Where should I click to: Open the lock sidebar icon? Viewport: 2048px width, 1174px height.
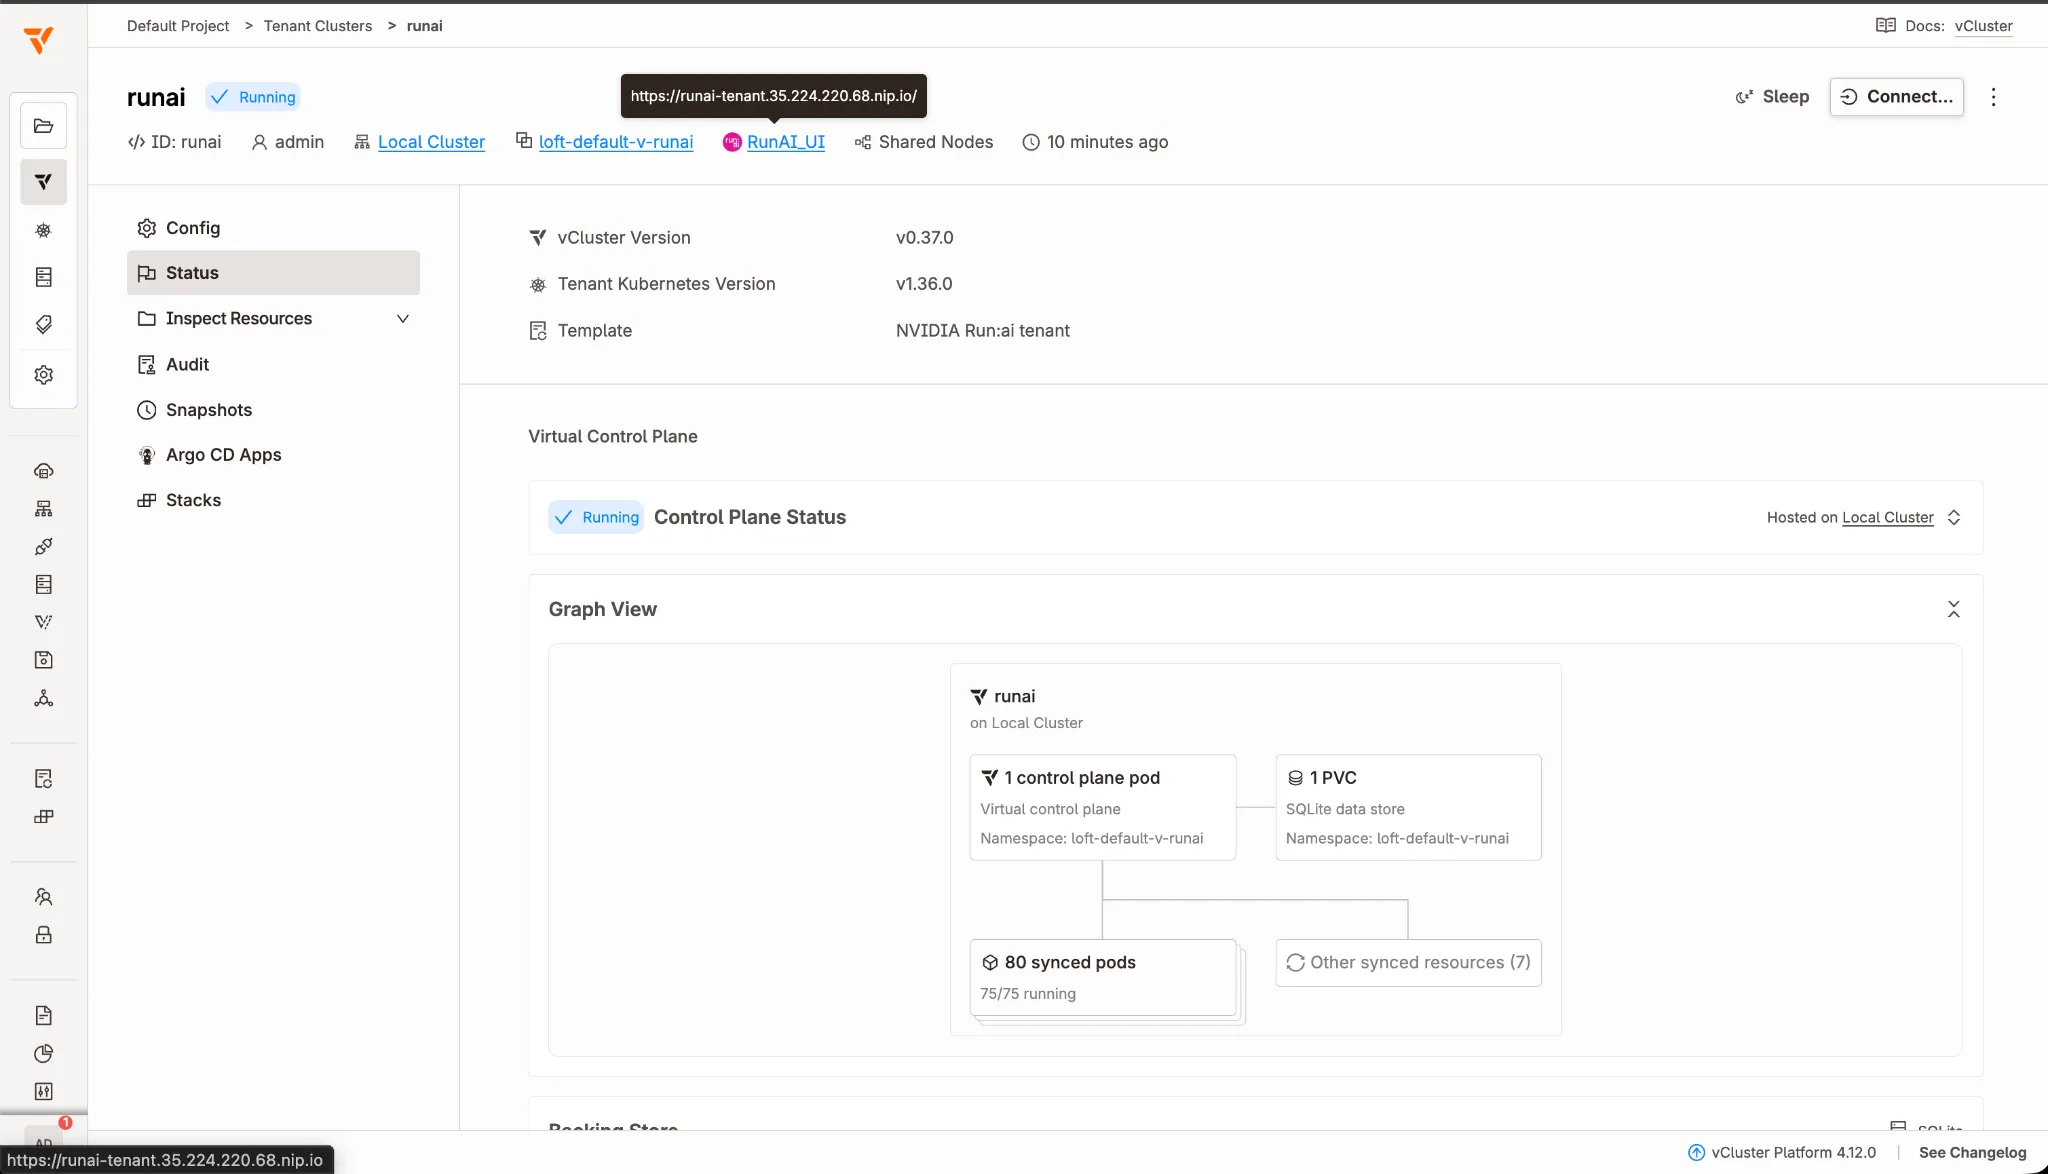43,935
